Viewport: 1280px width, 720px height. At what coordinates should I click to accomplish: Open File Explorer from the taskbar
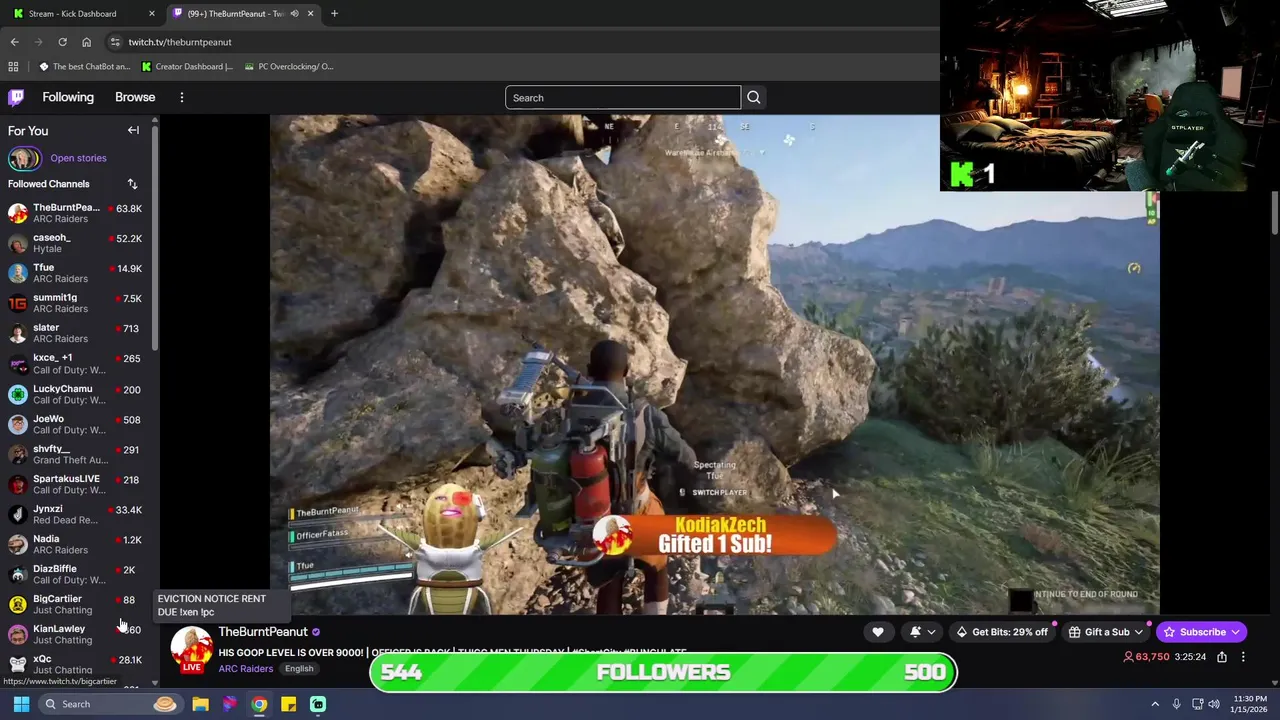(200, 704)
